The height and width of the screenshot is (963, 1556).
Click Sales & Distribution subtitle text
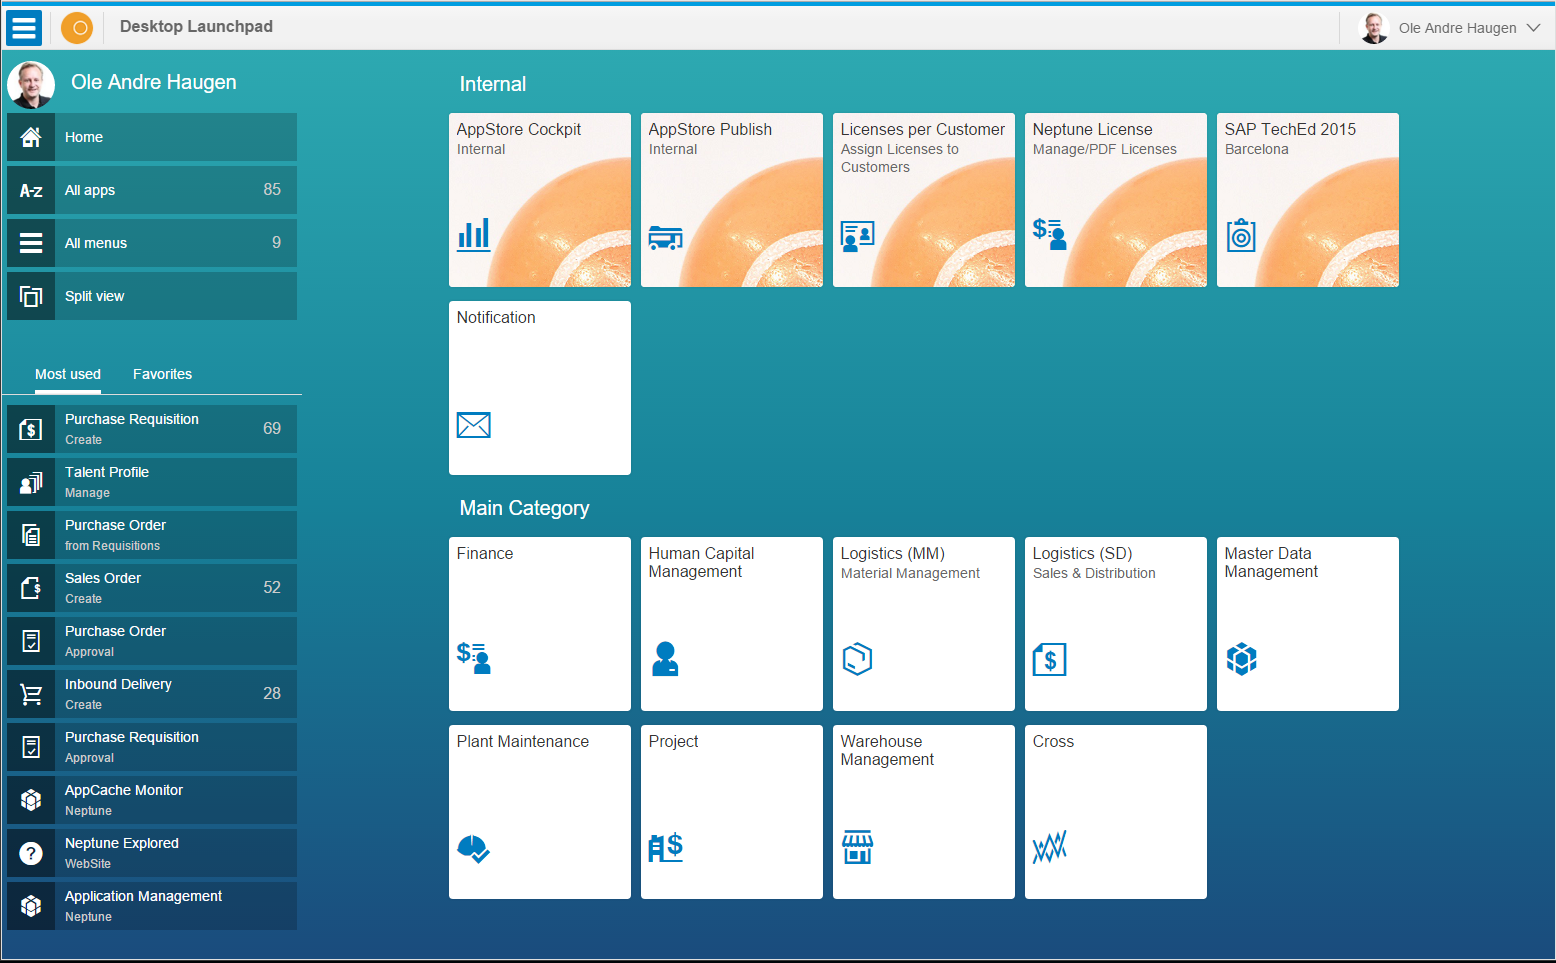(x=1094, y=573)
